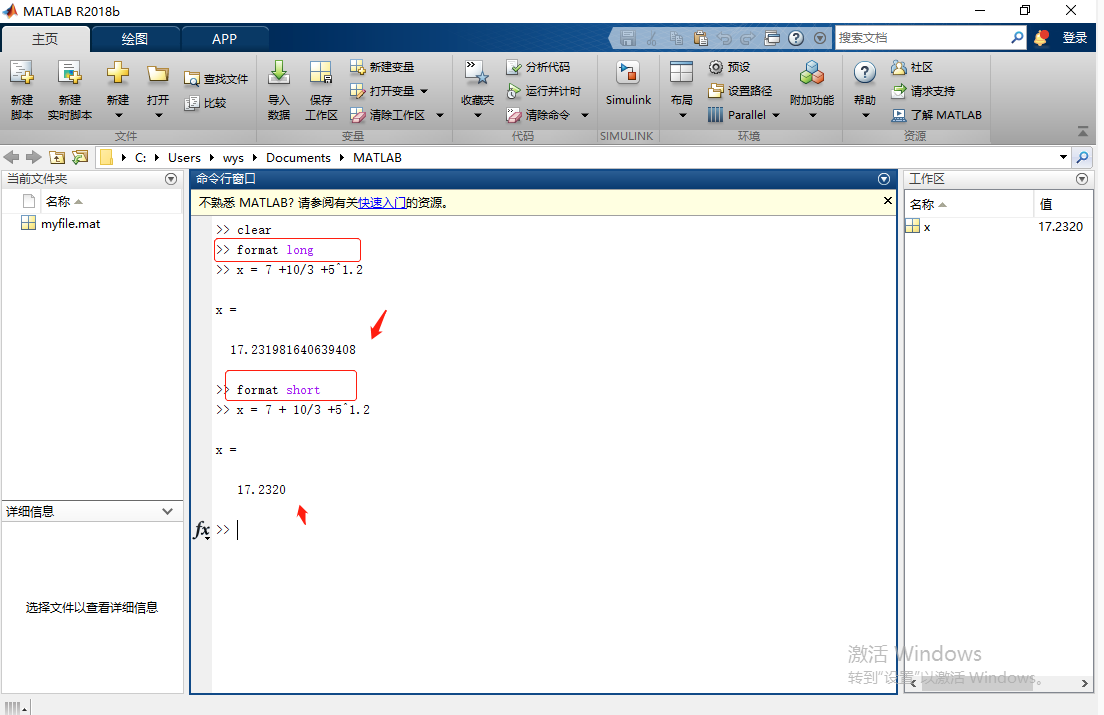Click the Workspace horizontal scrollbar right arrow

[1084, 683]
